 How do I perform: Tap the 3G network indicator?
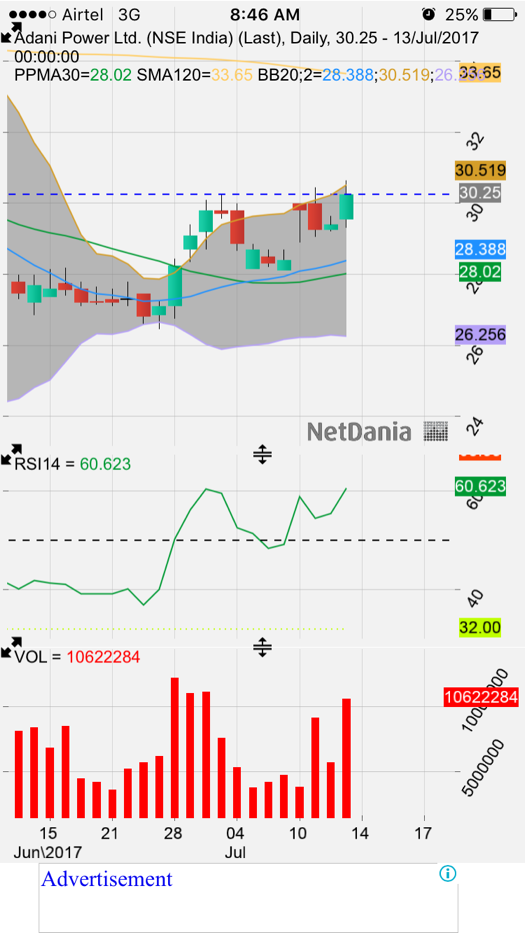coord(129,14)
